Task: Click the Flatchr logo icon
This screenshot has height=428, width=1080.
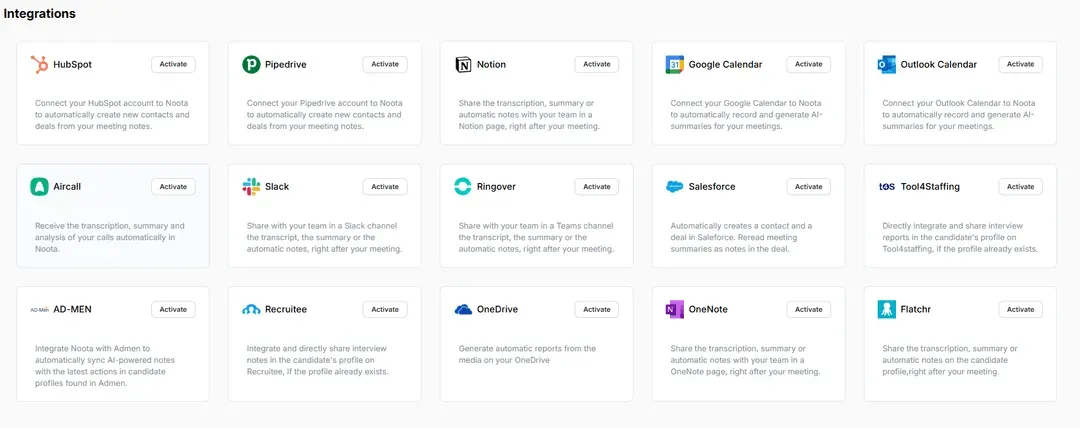Action: (886, 309)
